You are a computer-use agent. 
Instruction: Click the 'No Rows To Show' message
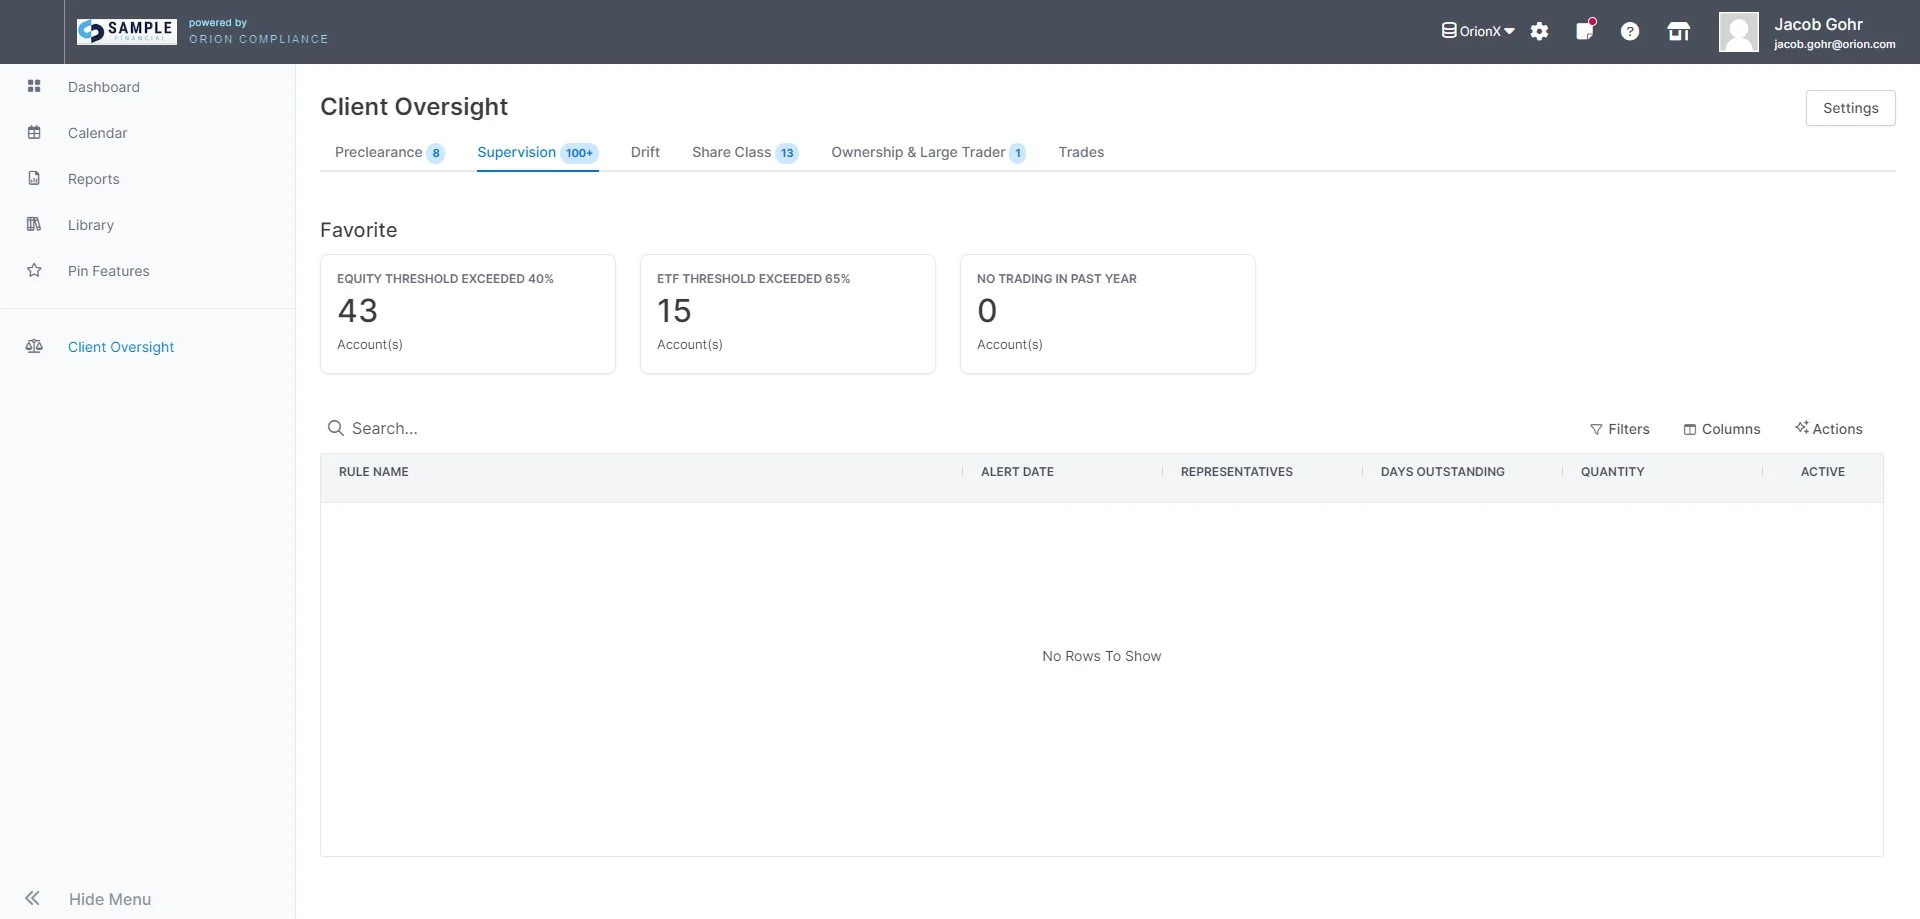[x=1101, y=656]
